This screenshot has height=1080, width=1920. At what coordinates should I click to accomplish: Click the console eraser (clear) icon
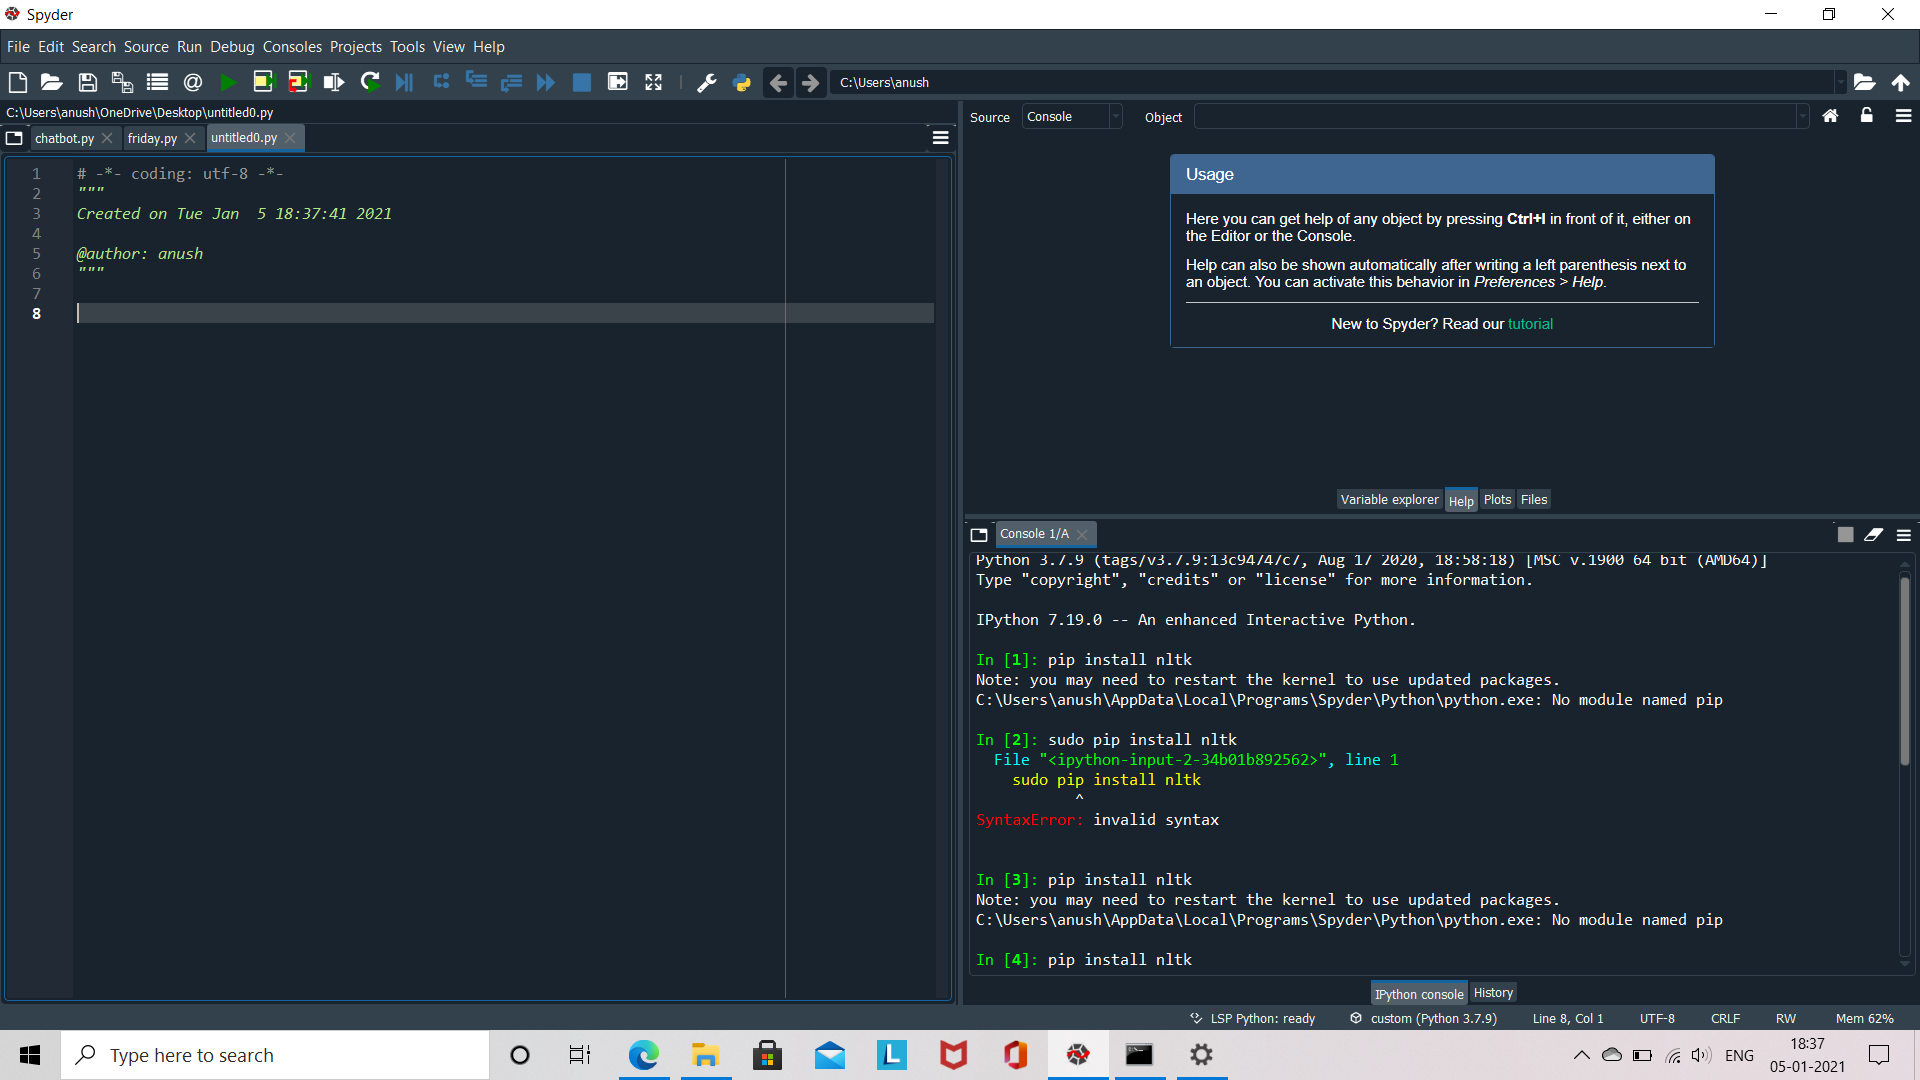(x=1873, y=535)
